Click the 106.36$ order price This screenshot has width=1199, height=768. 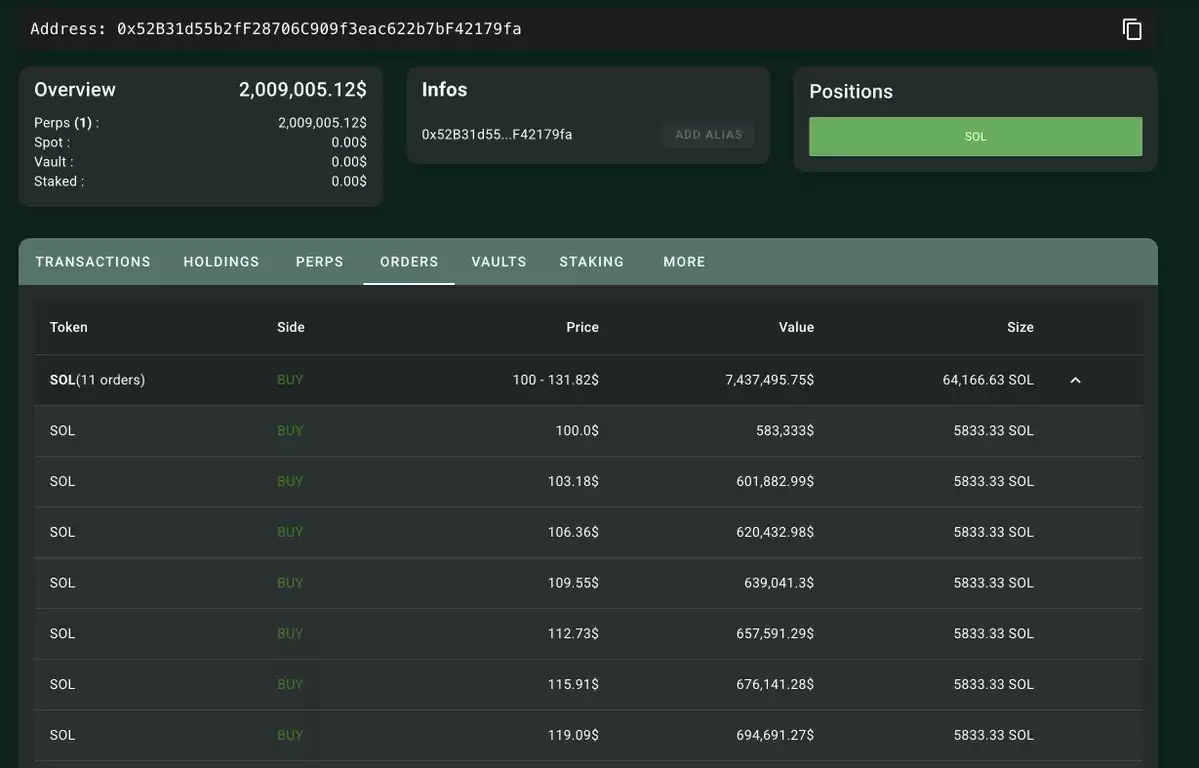point(574,532)
